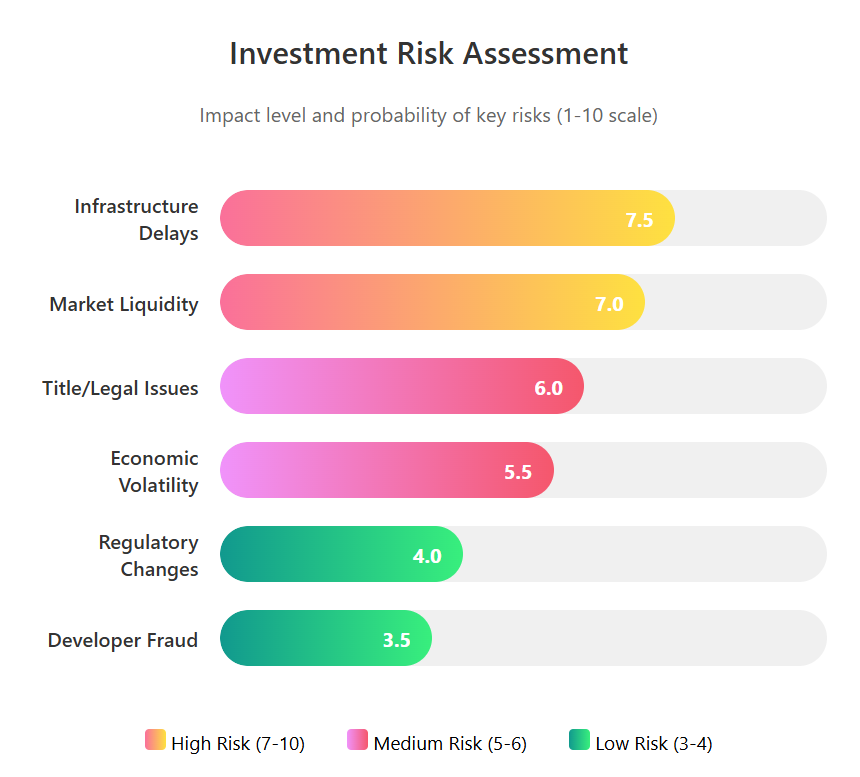Click the 7.5 value label

point(639,221)
